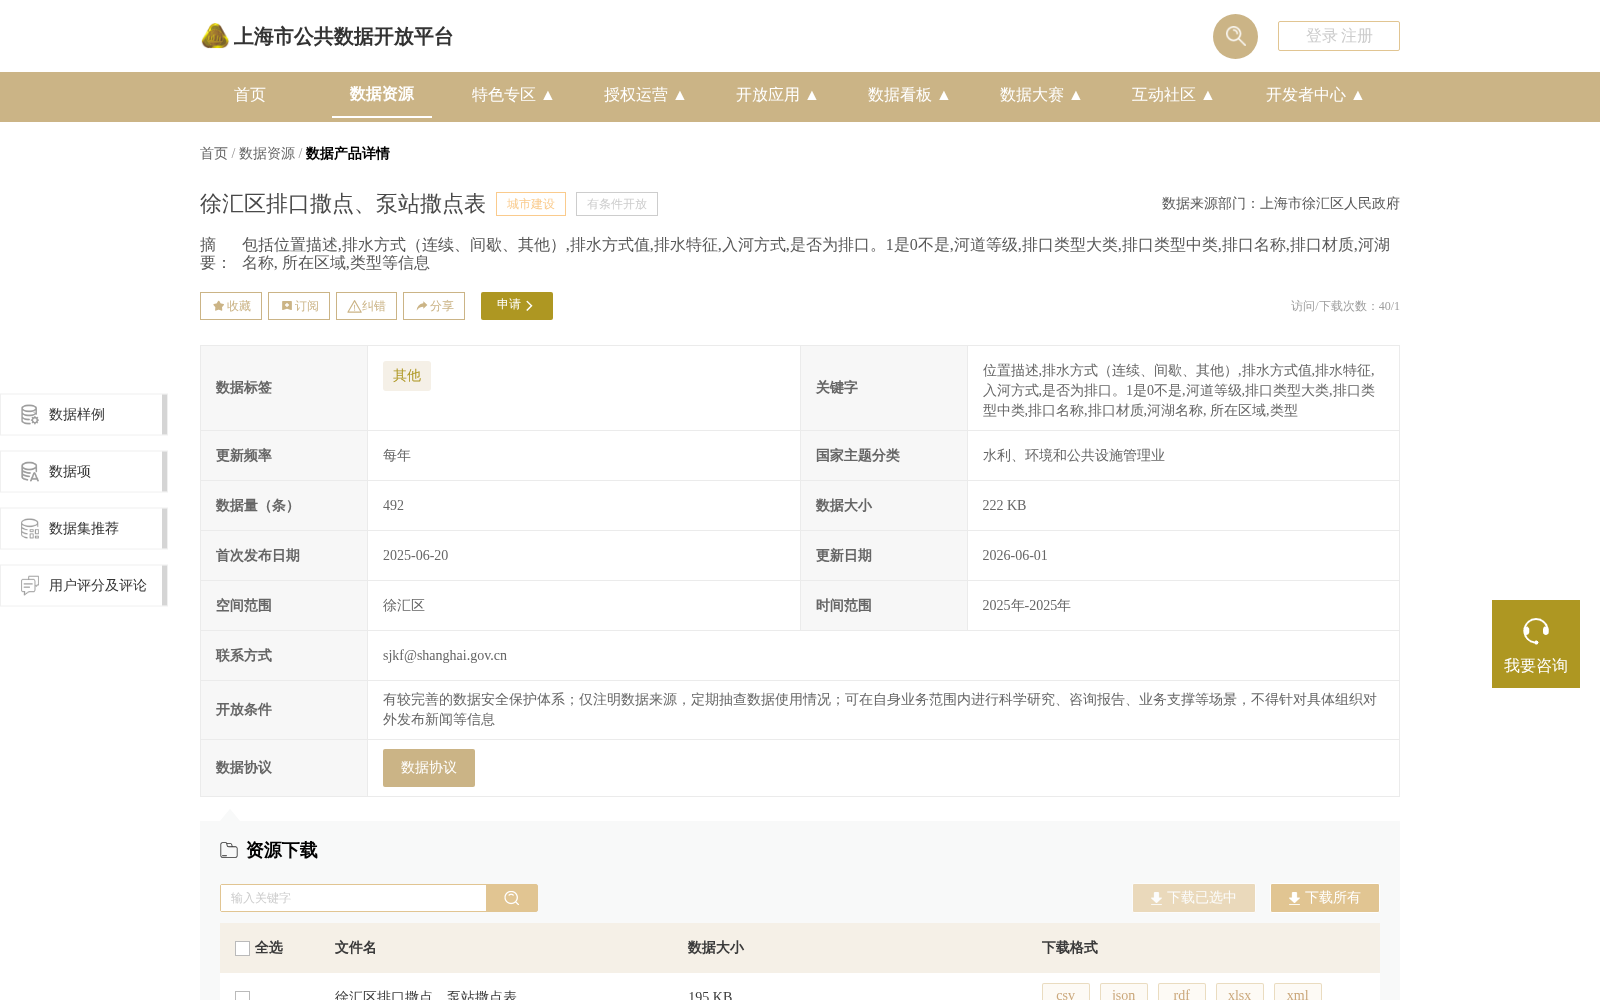Expand the 开放应用 menu

[x=777, y=95]
